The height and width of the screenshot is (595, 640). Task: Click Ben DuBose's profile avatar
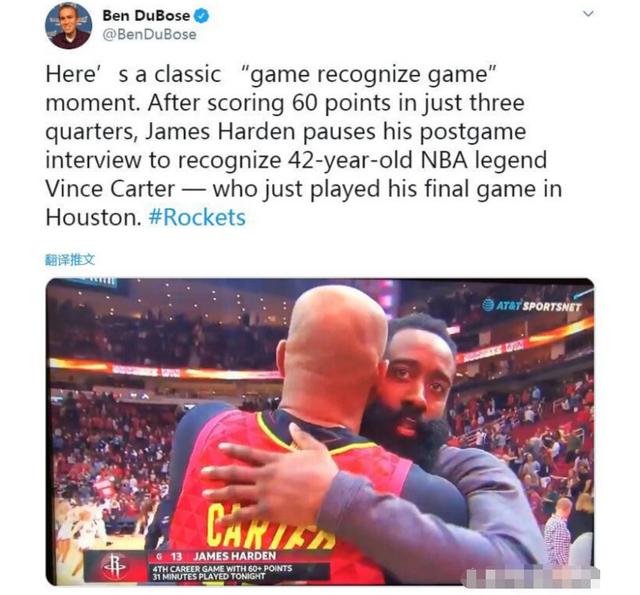(x=68, y=26)
